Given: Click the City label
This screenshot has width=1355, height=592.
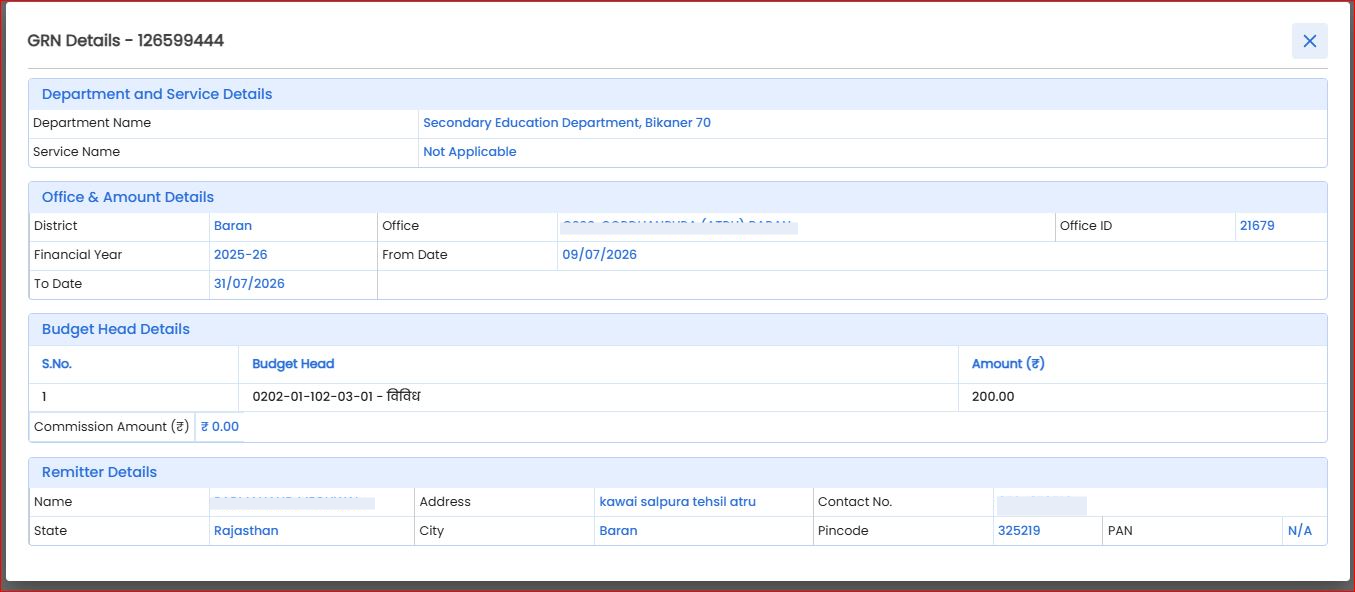Looking at the screenshot, I should pyautogui.click(x=432, y=531).
